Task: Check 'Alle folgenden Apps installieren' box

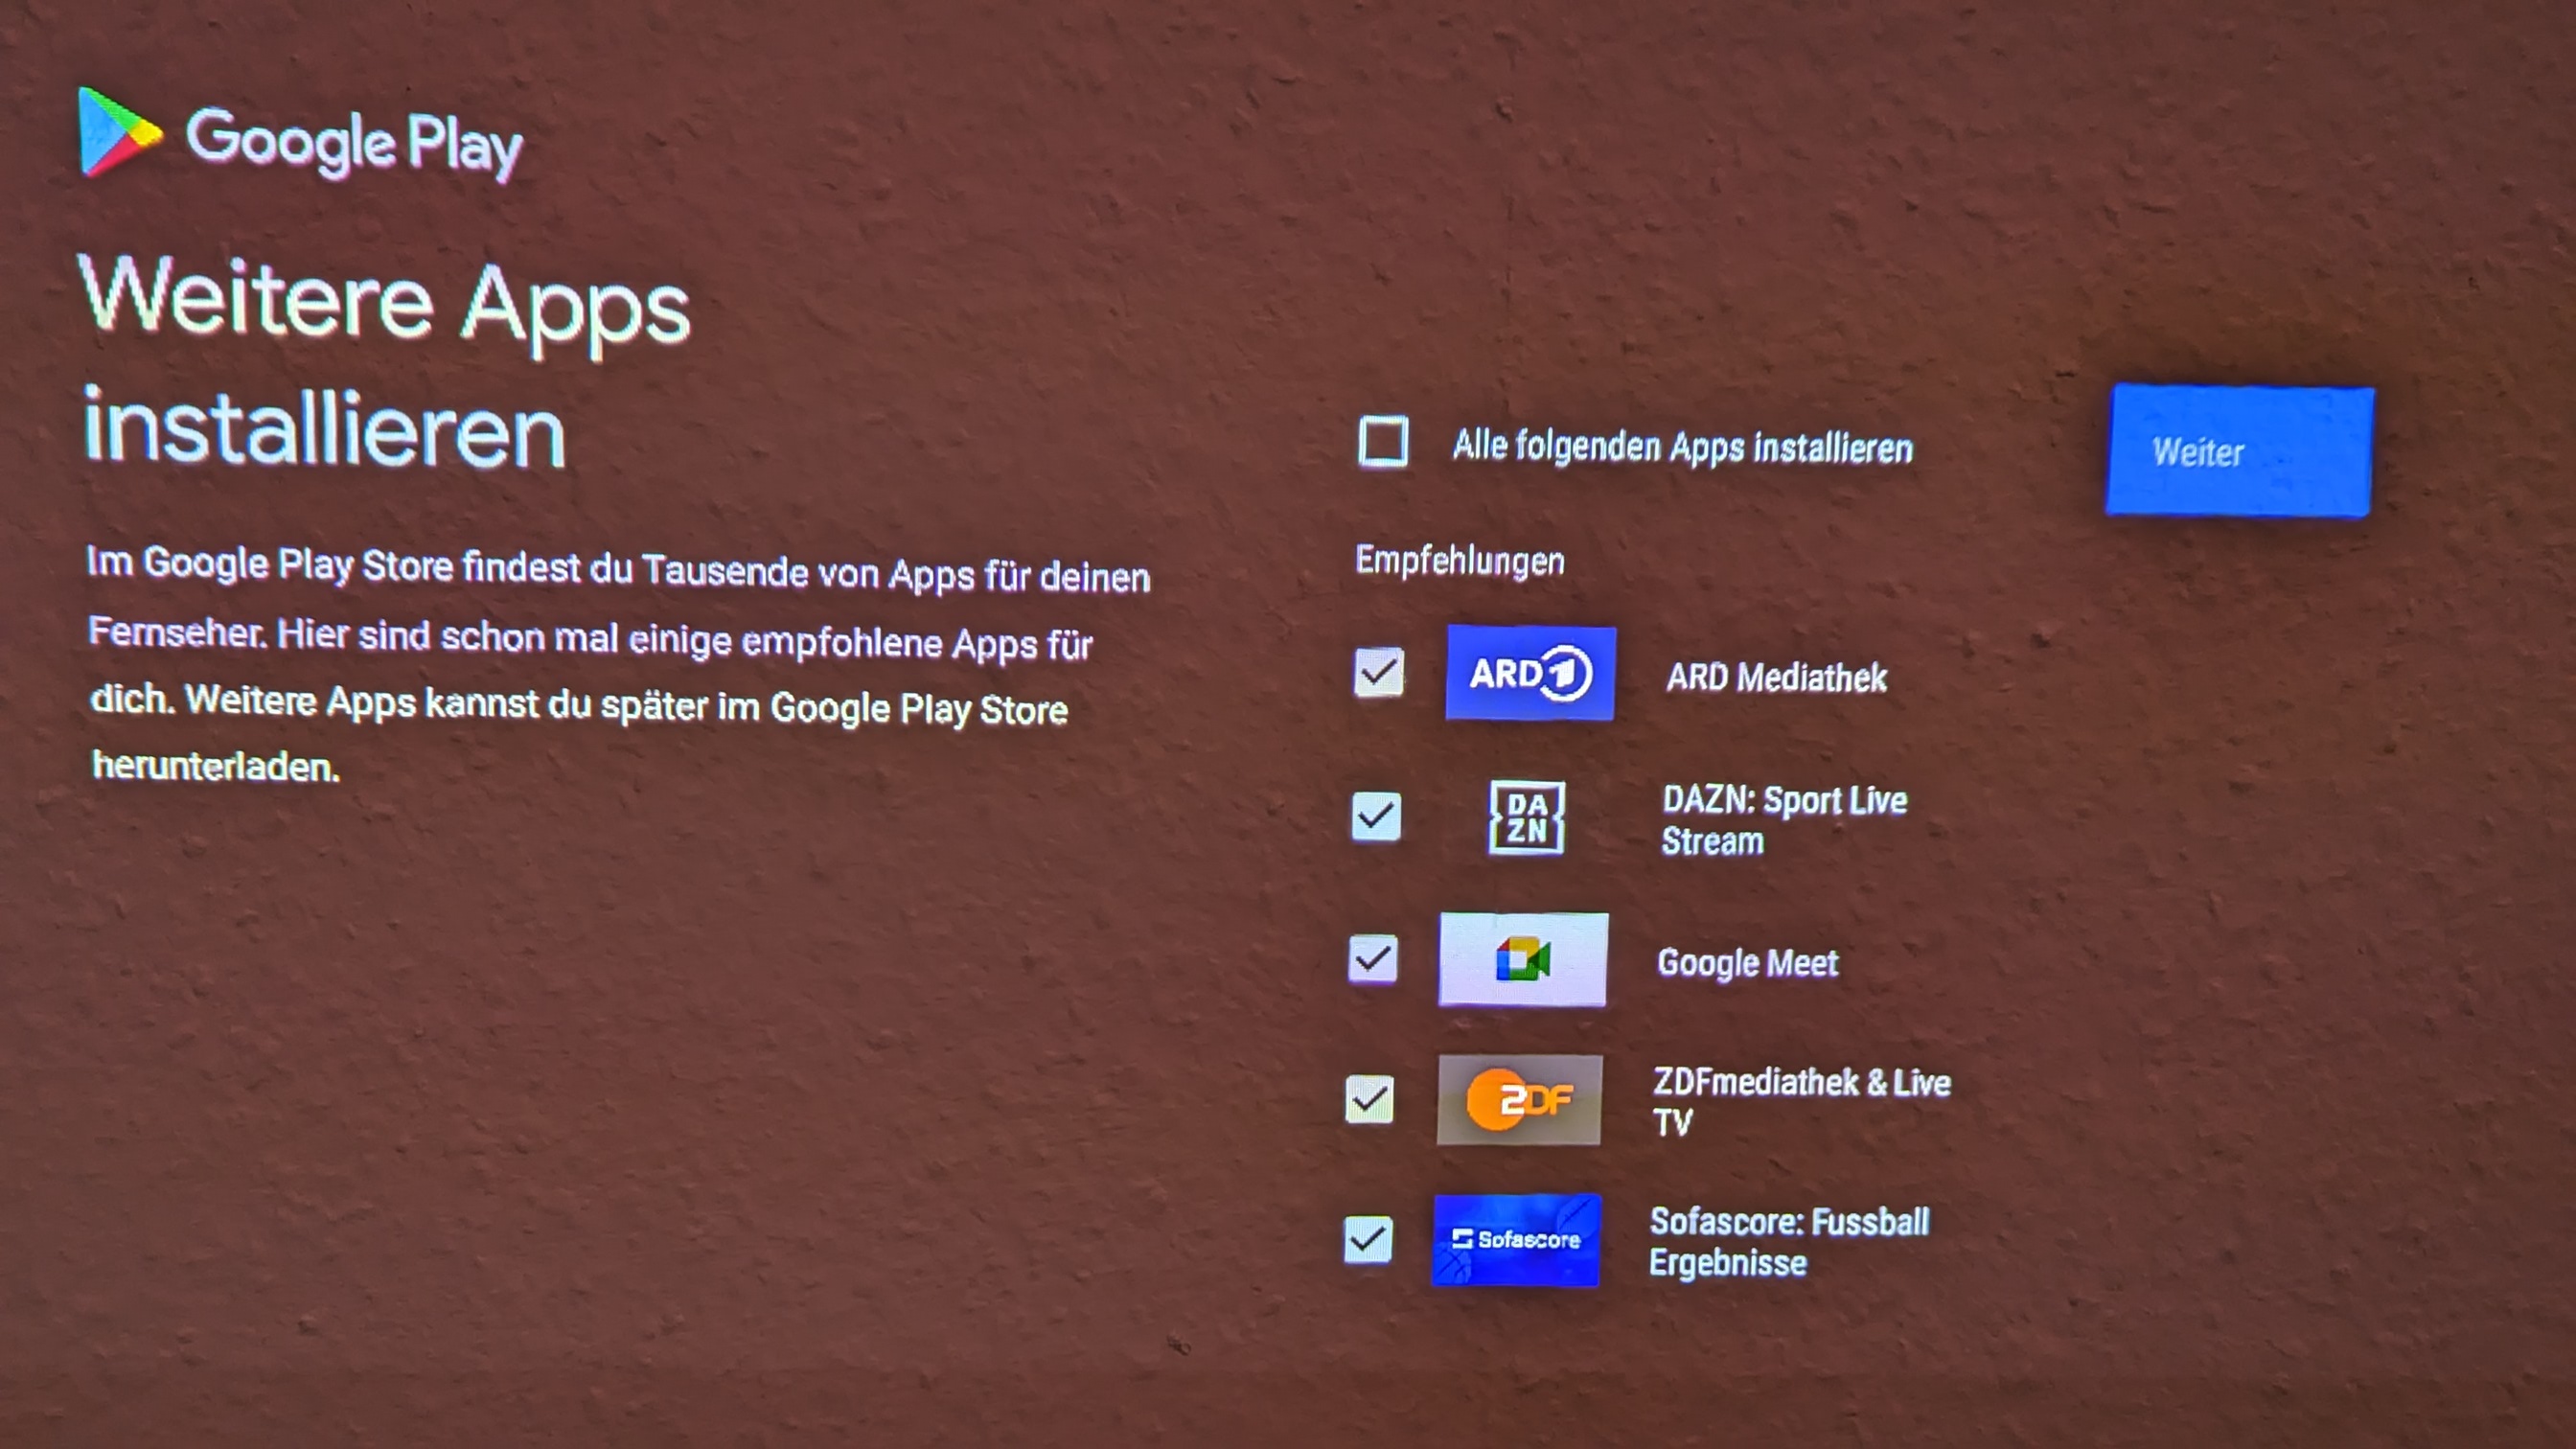Action: click(x=1383, y=442)
